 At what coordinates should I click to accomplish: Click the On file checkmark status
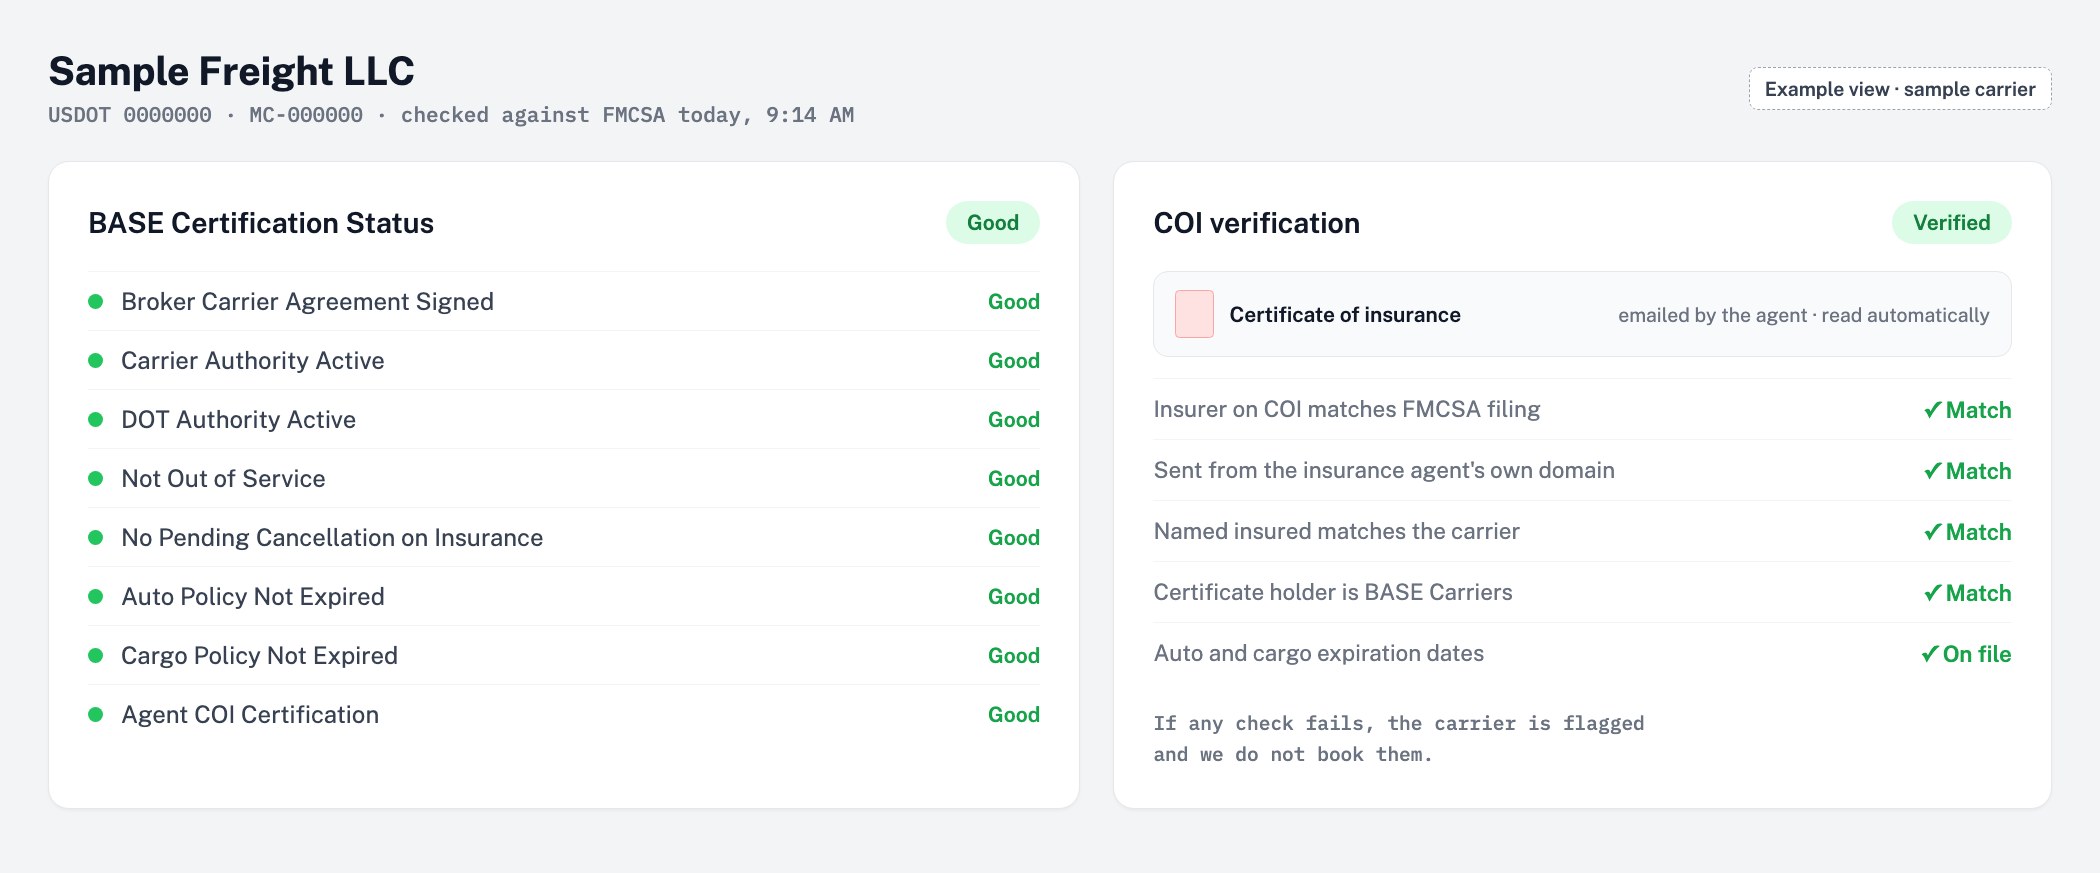(x=1966, y=654)
